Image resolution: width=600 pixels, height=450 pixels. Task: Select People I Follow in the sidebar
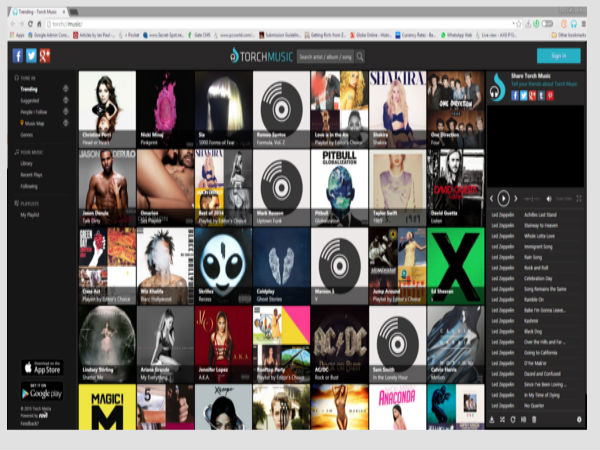(33, 112)
